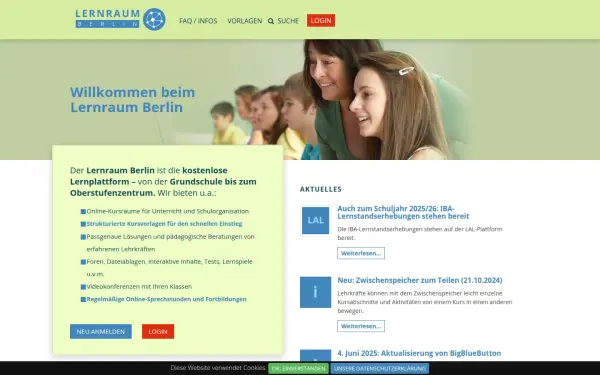This screenshot has height=375, width=600.
Task: Click the icon beside BigBlueButton news
Action: tap(315, 355)
